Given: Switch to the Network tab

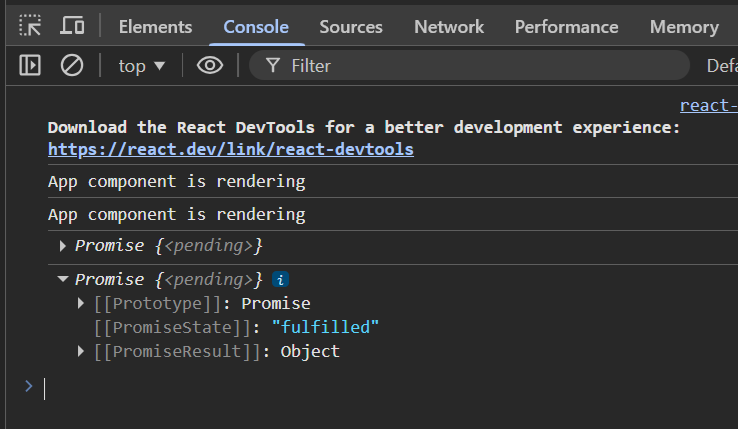Looking at the screenshot, I should tap(449, 27).
